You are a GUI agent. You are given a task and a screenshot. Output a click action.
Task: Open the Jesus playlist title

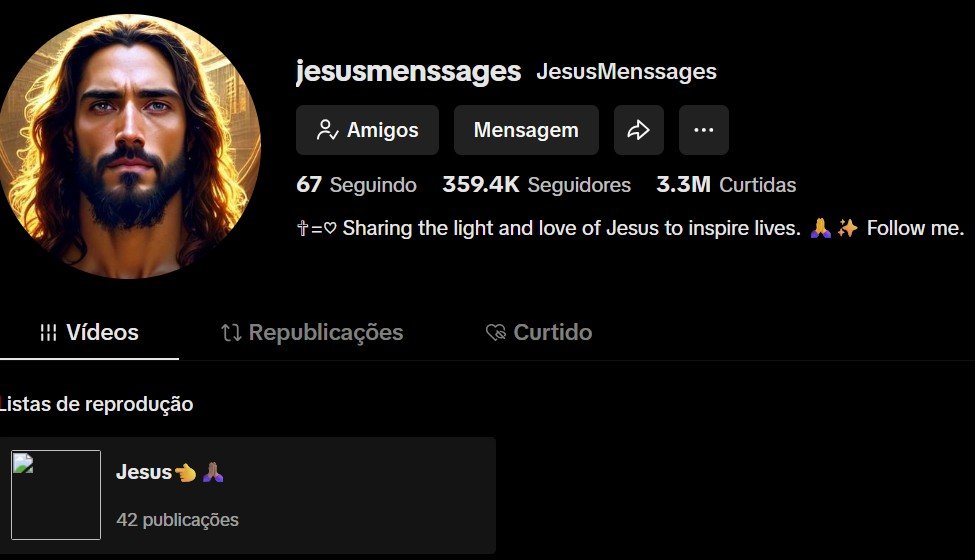[170, 472]
